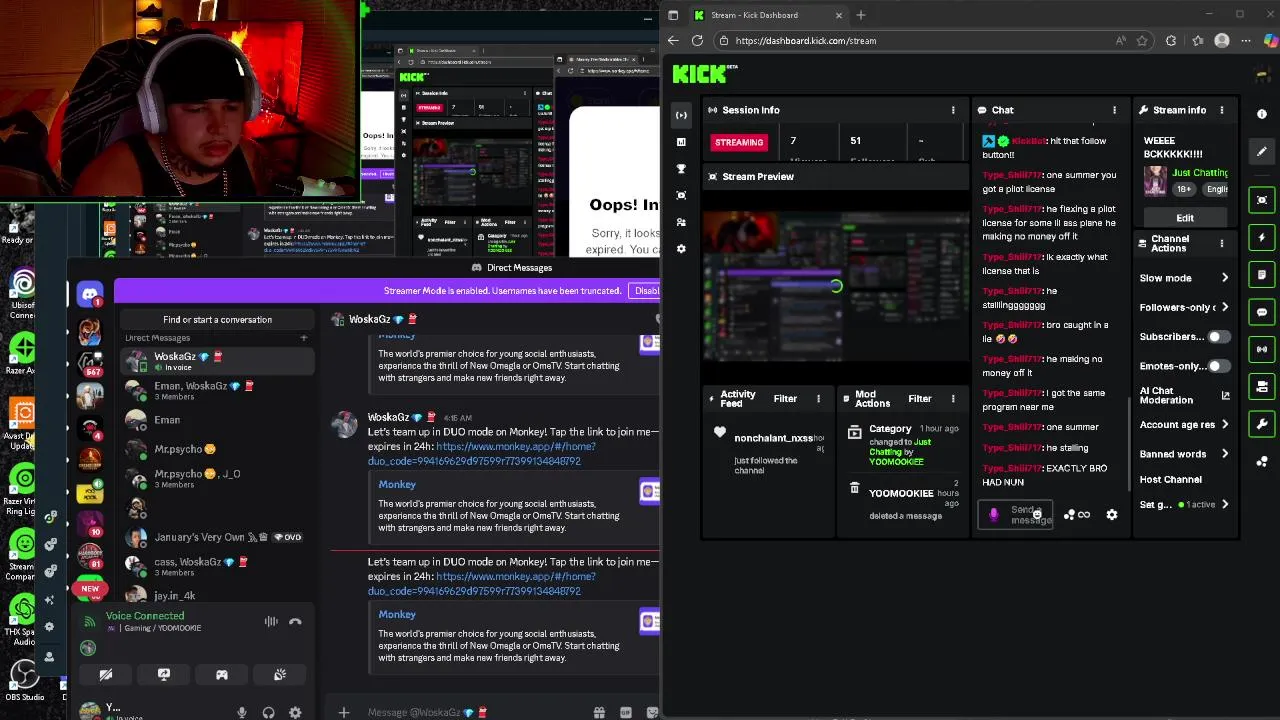Click Find or start a conversation field
Viewport: 1280px width, 720px height.
tap(217, 320)
